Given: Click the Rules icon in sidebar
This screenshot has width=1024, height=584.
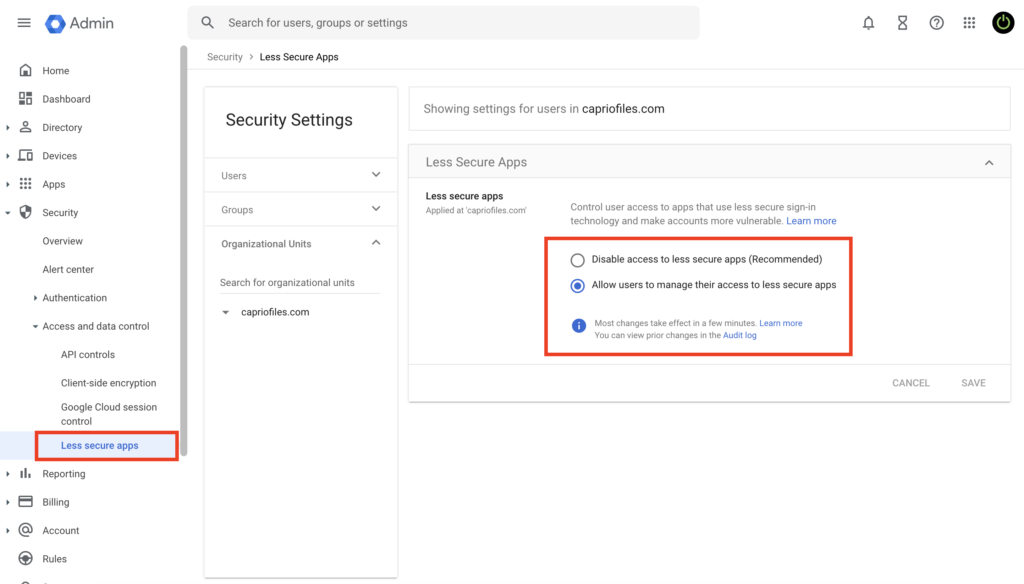Looking at the screenshot, I should point(25,559).
